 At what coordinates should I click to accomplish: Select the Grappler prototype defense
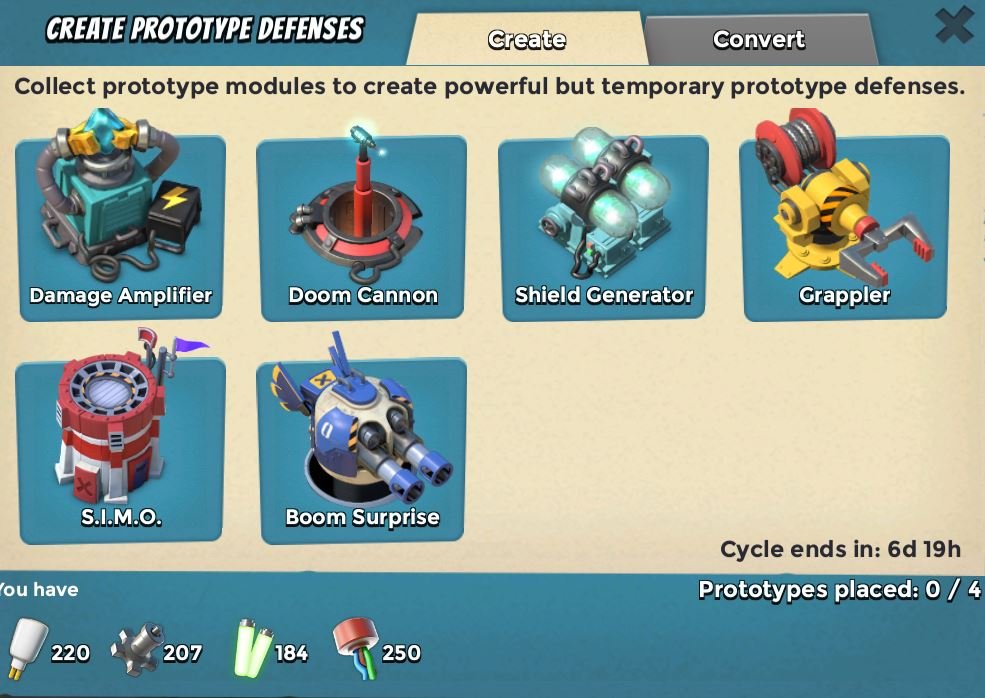tap(844, 226)
